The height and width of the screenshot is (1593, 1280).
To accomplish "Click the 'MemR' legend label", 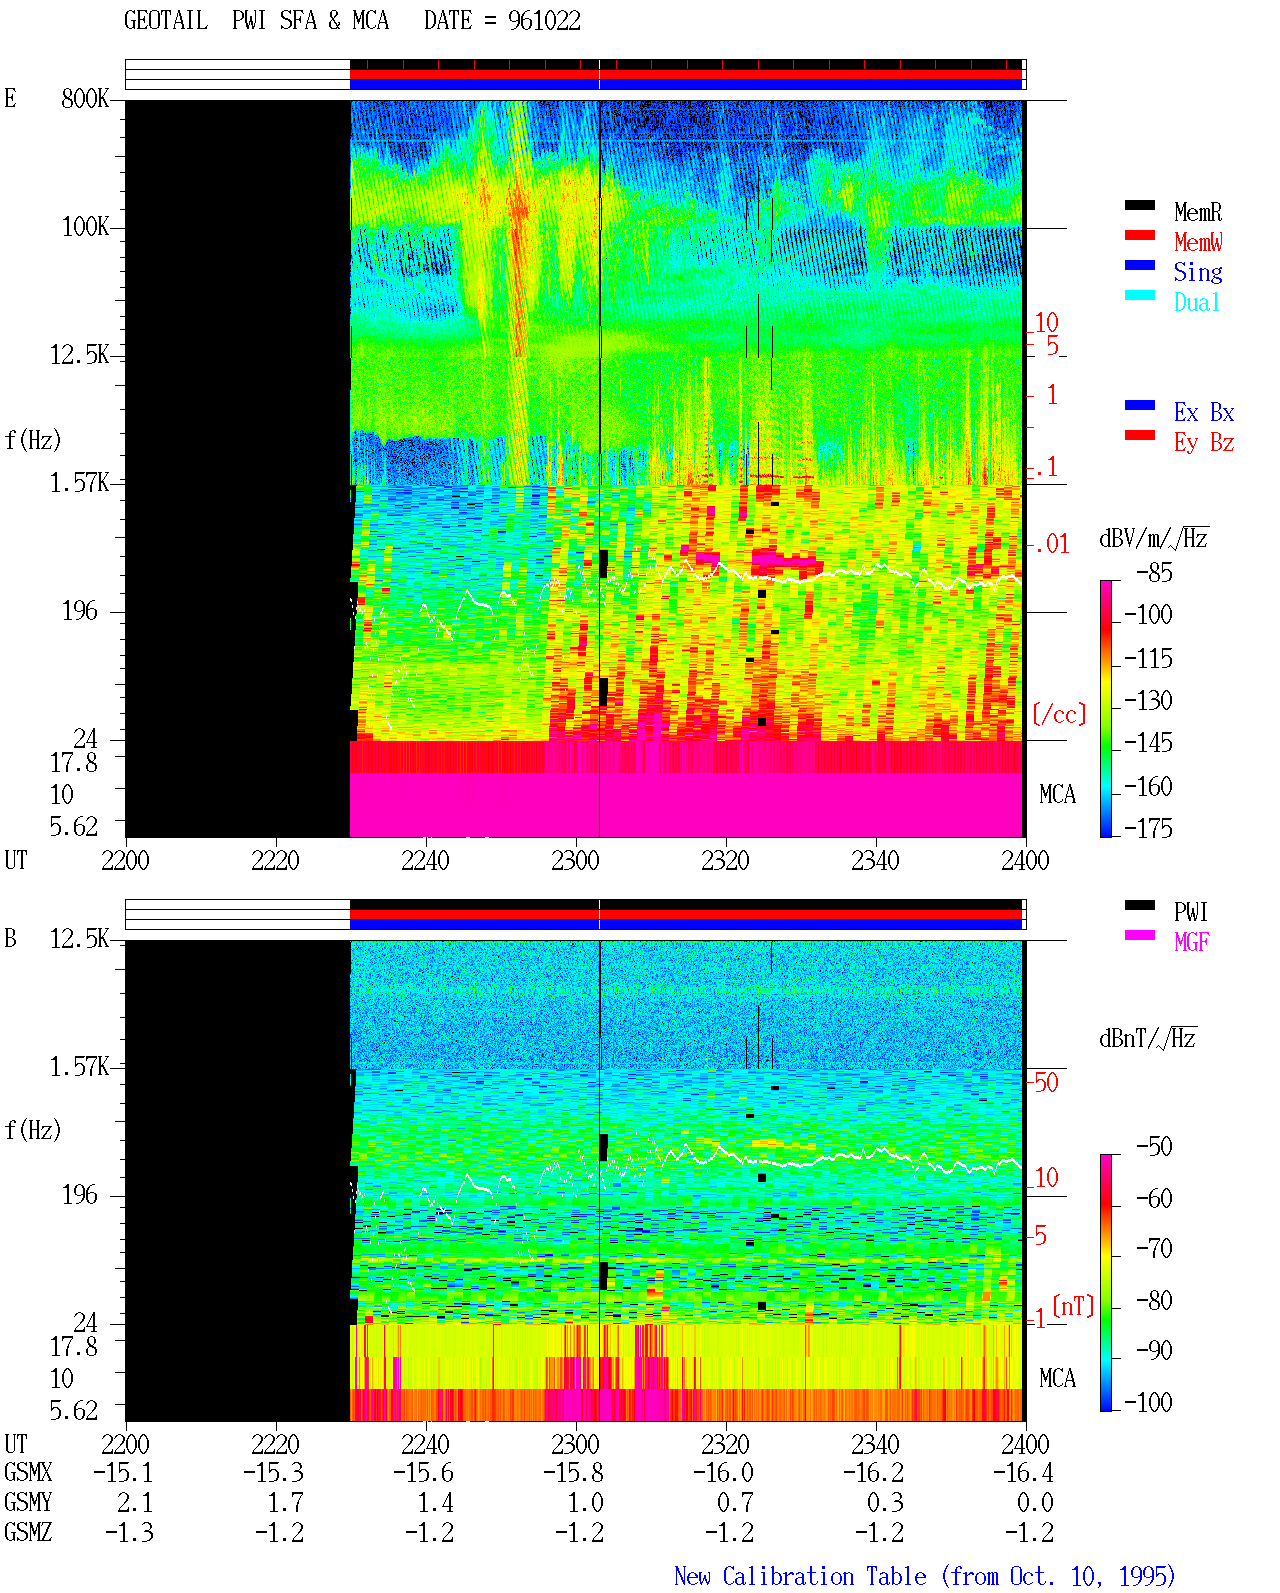I will (x=1198, y=212).
